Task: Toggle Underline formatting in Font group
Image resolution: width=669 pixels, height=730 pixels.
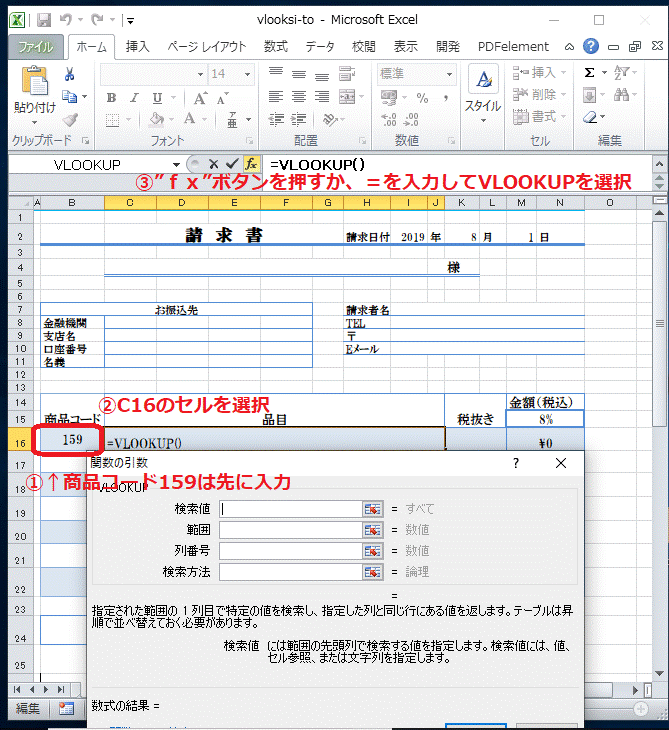Action: click(156, 98)
